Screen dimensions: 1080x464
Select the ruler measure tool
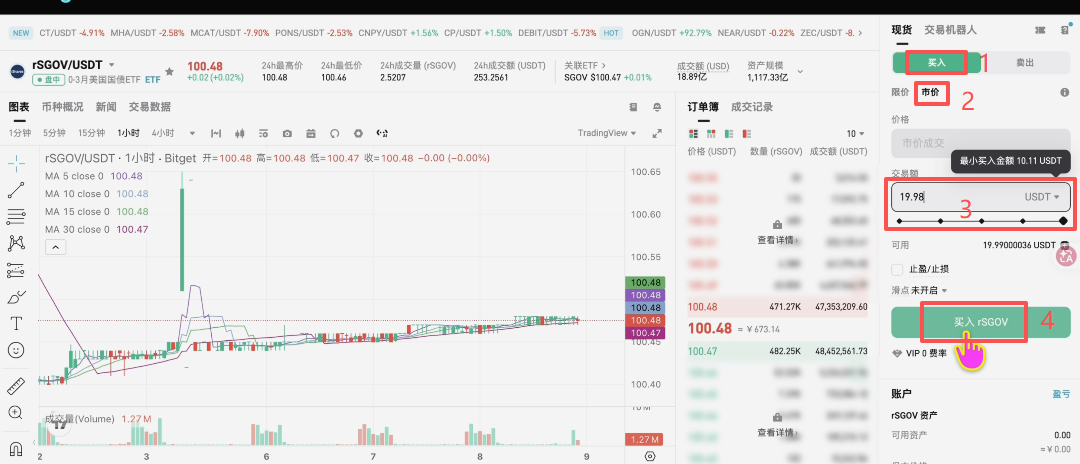pyautogui.click(x=17, y=386)
